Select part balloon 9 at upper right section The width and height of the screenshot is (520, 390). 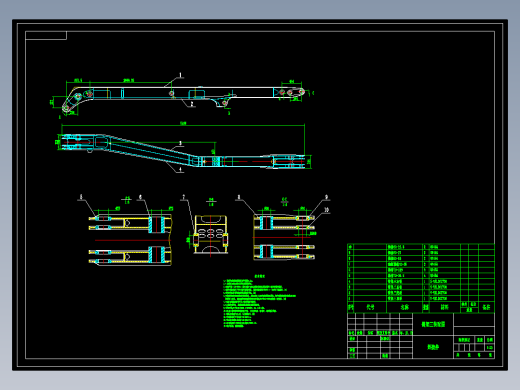pos(326,197)
